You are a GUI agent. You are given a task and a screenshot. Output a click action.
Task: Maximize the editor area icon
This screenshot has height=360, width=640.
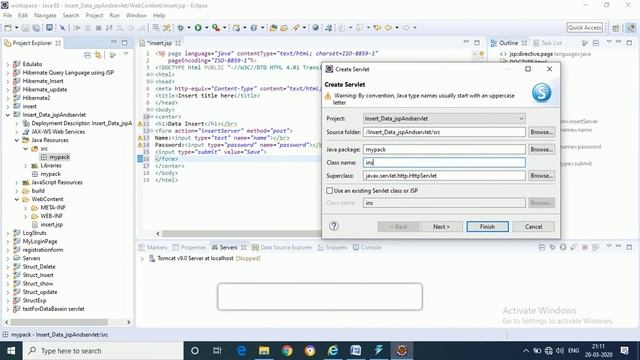point(477,42)
